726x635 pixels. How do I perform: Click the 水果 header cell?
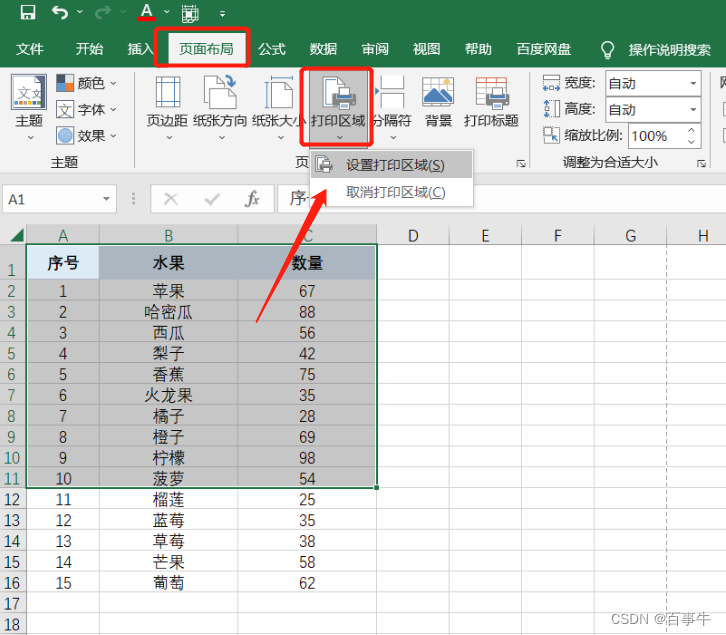point(169,263)
